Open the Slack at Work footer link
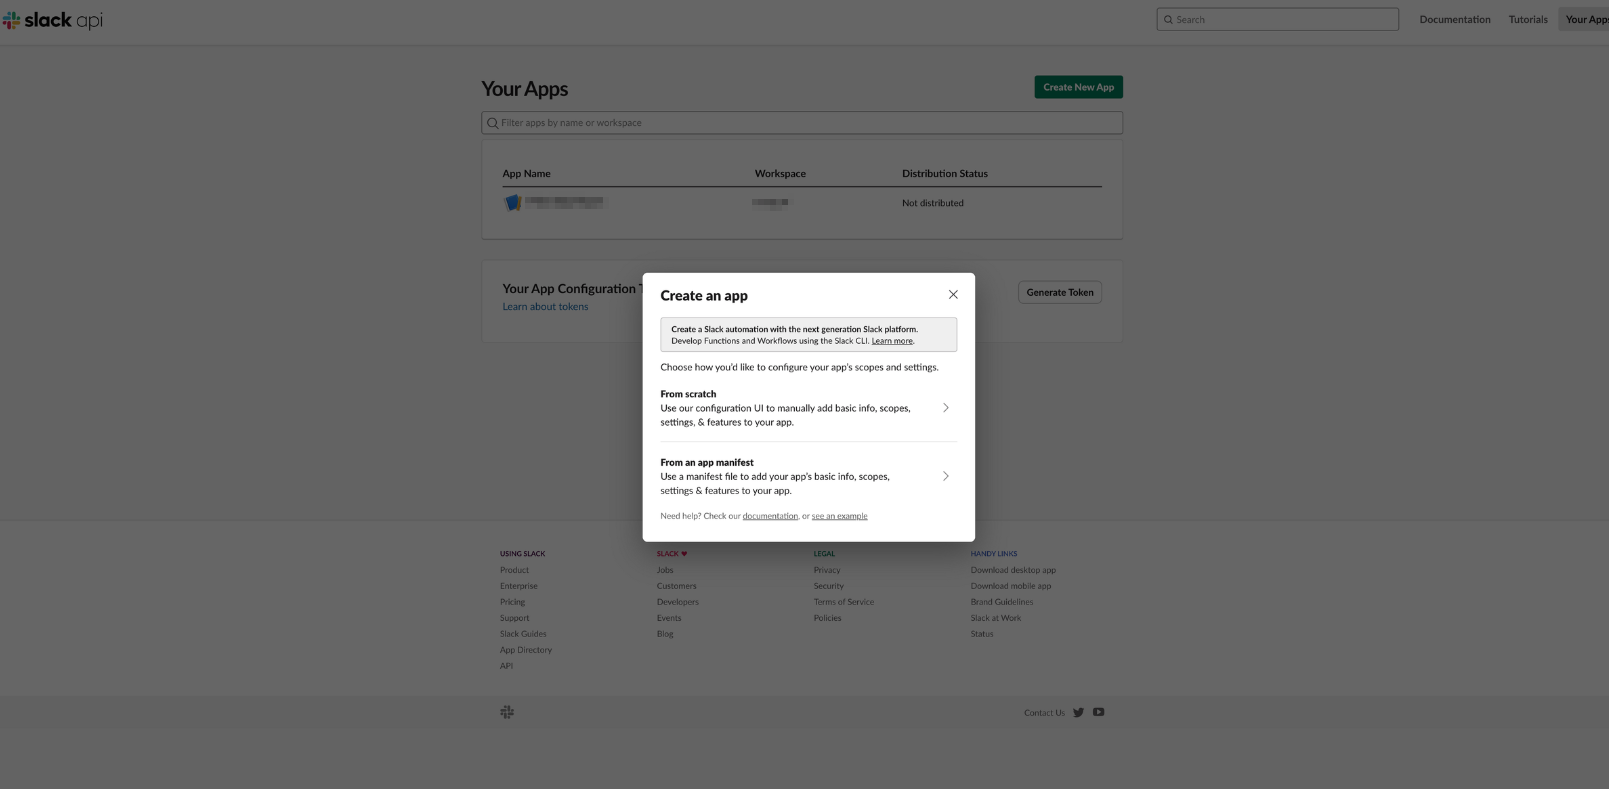 996,618
